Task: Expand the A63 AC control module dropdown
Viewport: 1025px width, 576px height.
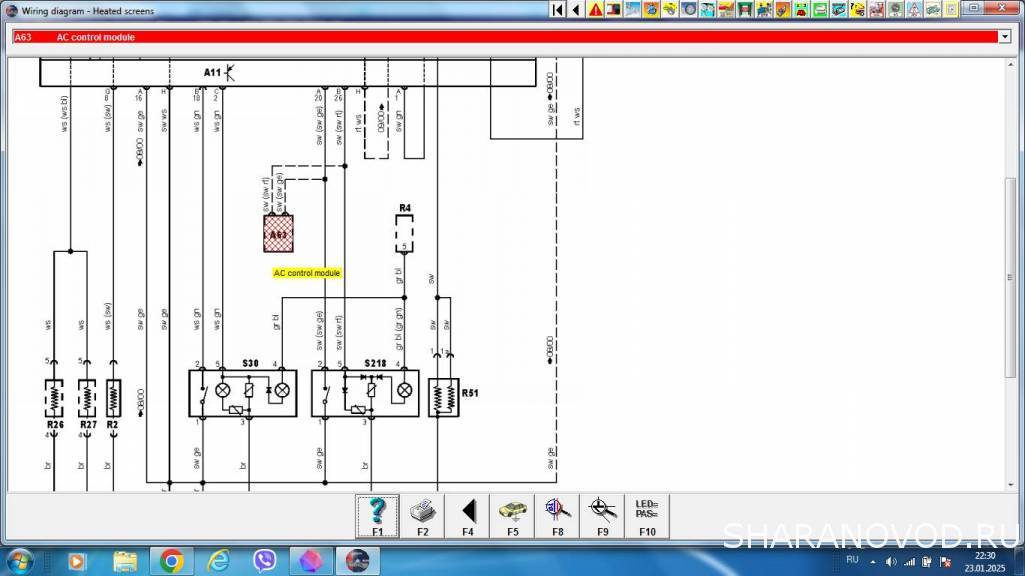Action: click(1004, 37)
